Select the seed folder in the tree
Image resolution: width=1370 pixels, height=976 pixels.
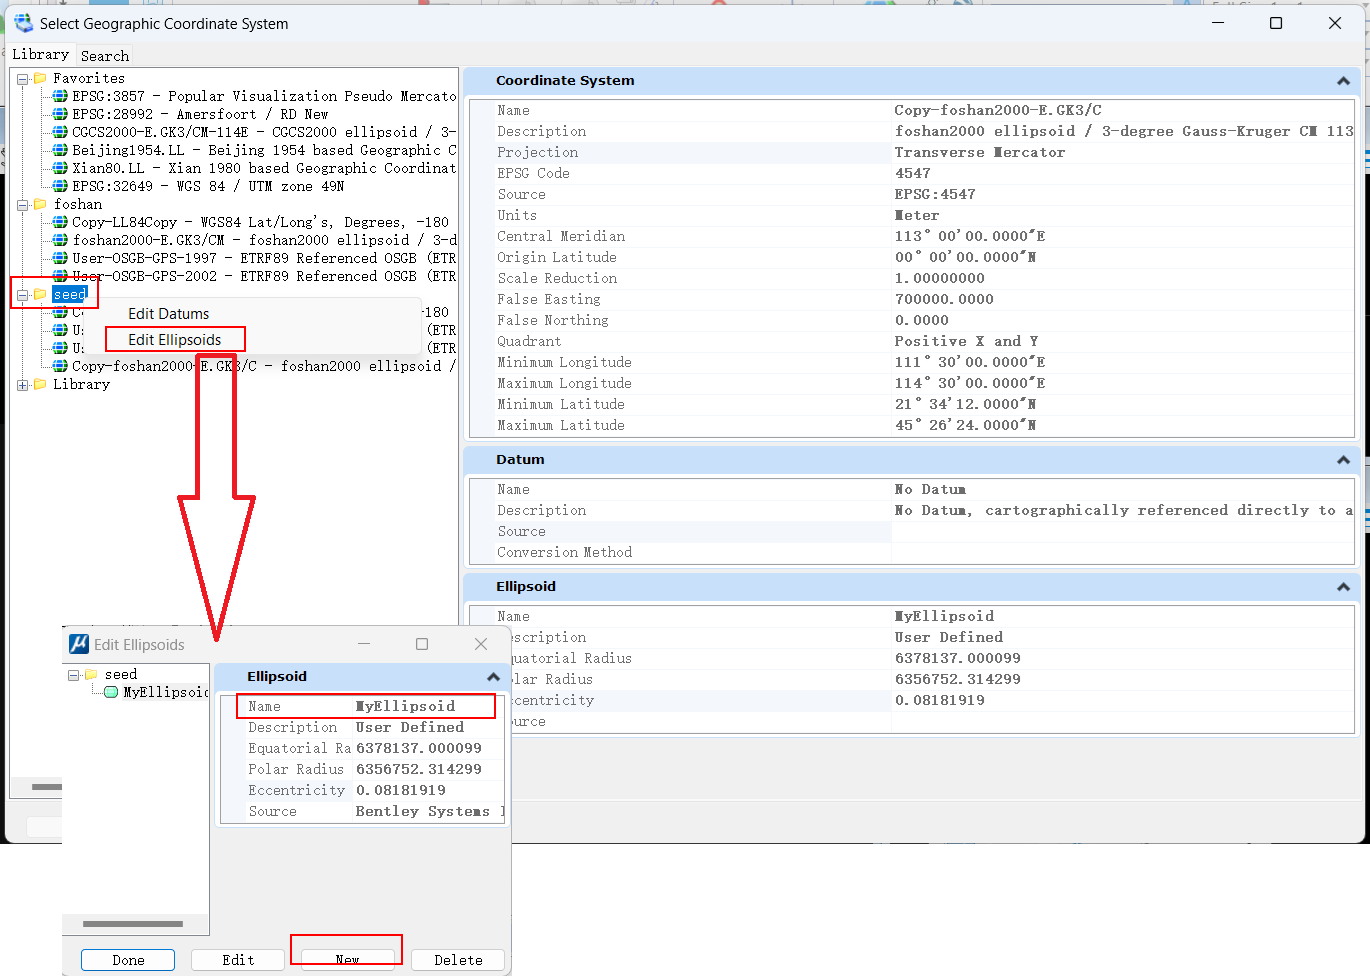(x=69, y=294)
